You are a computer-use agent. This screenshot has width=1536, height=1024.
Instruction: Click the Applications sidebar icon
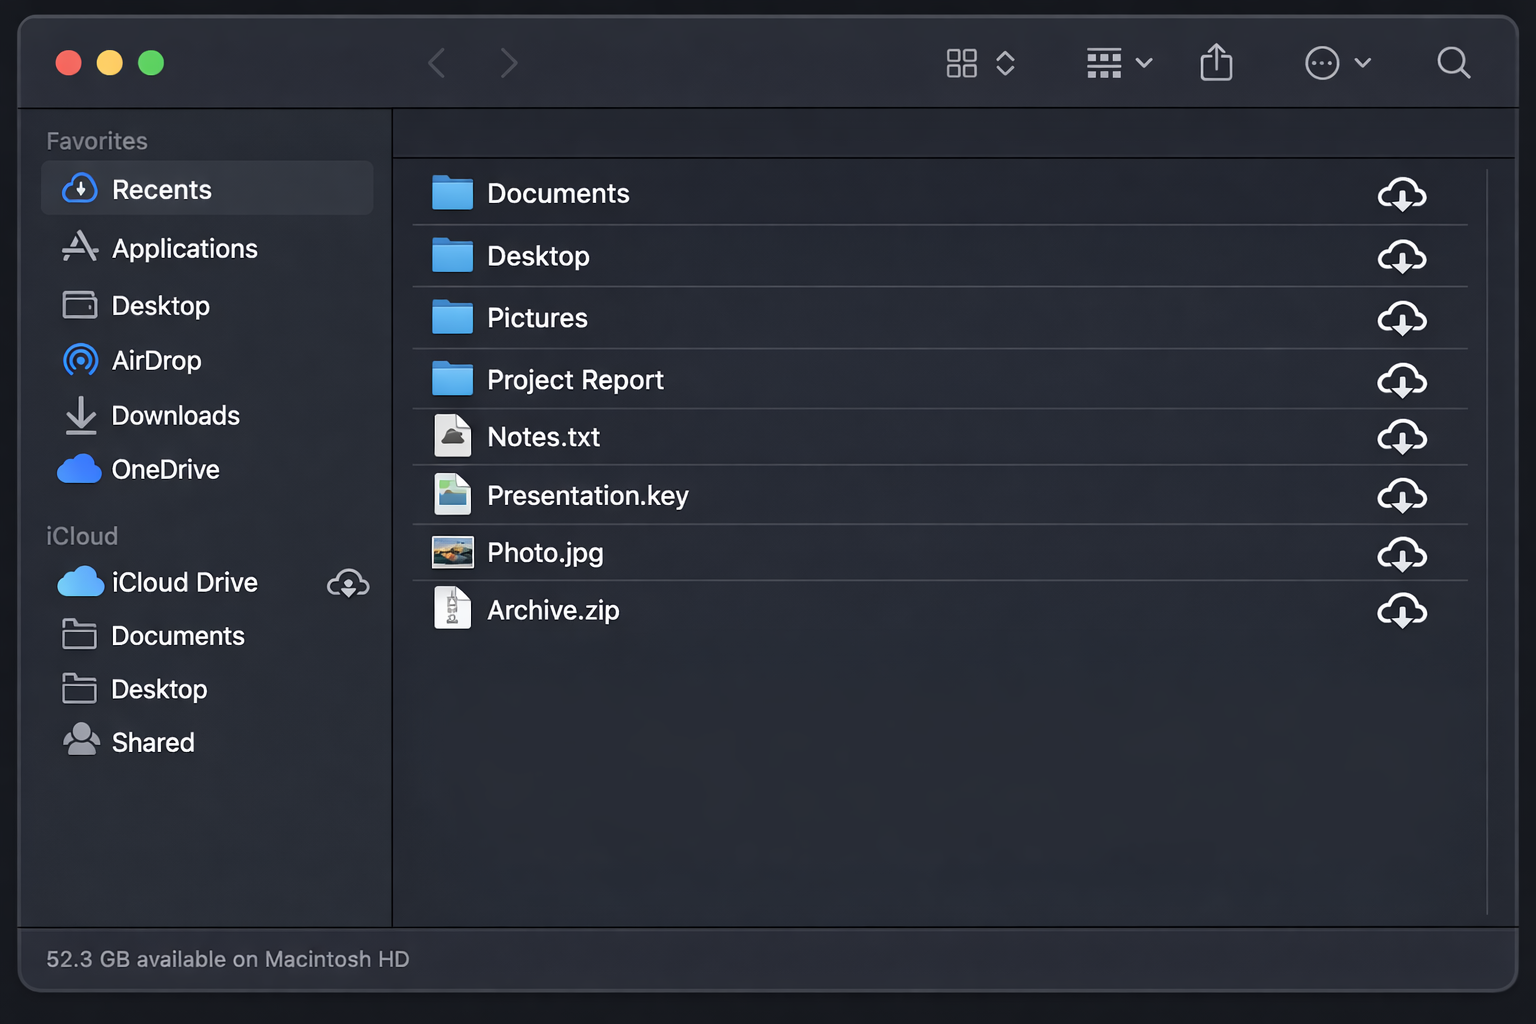click(x=80, y=246)
